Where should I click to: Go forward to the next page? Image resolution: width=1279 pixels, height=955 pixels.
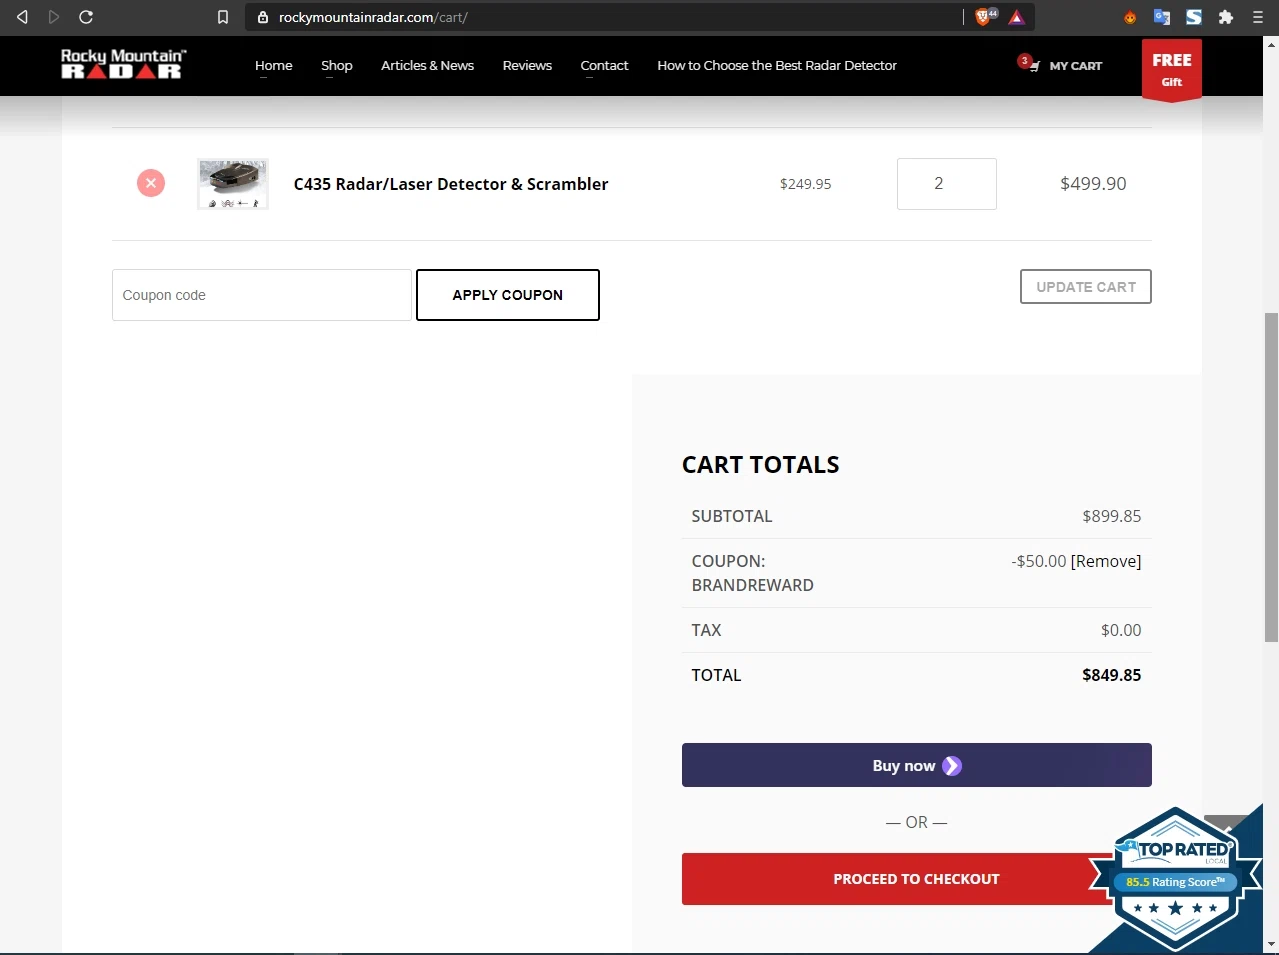pos(54,17)
